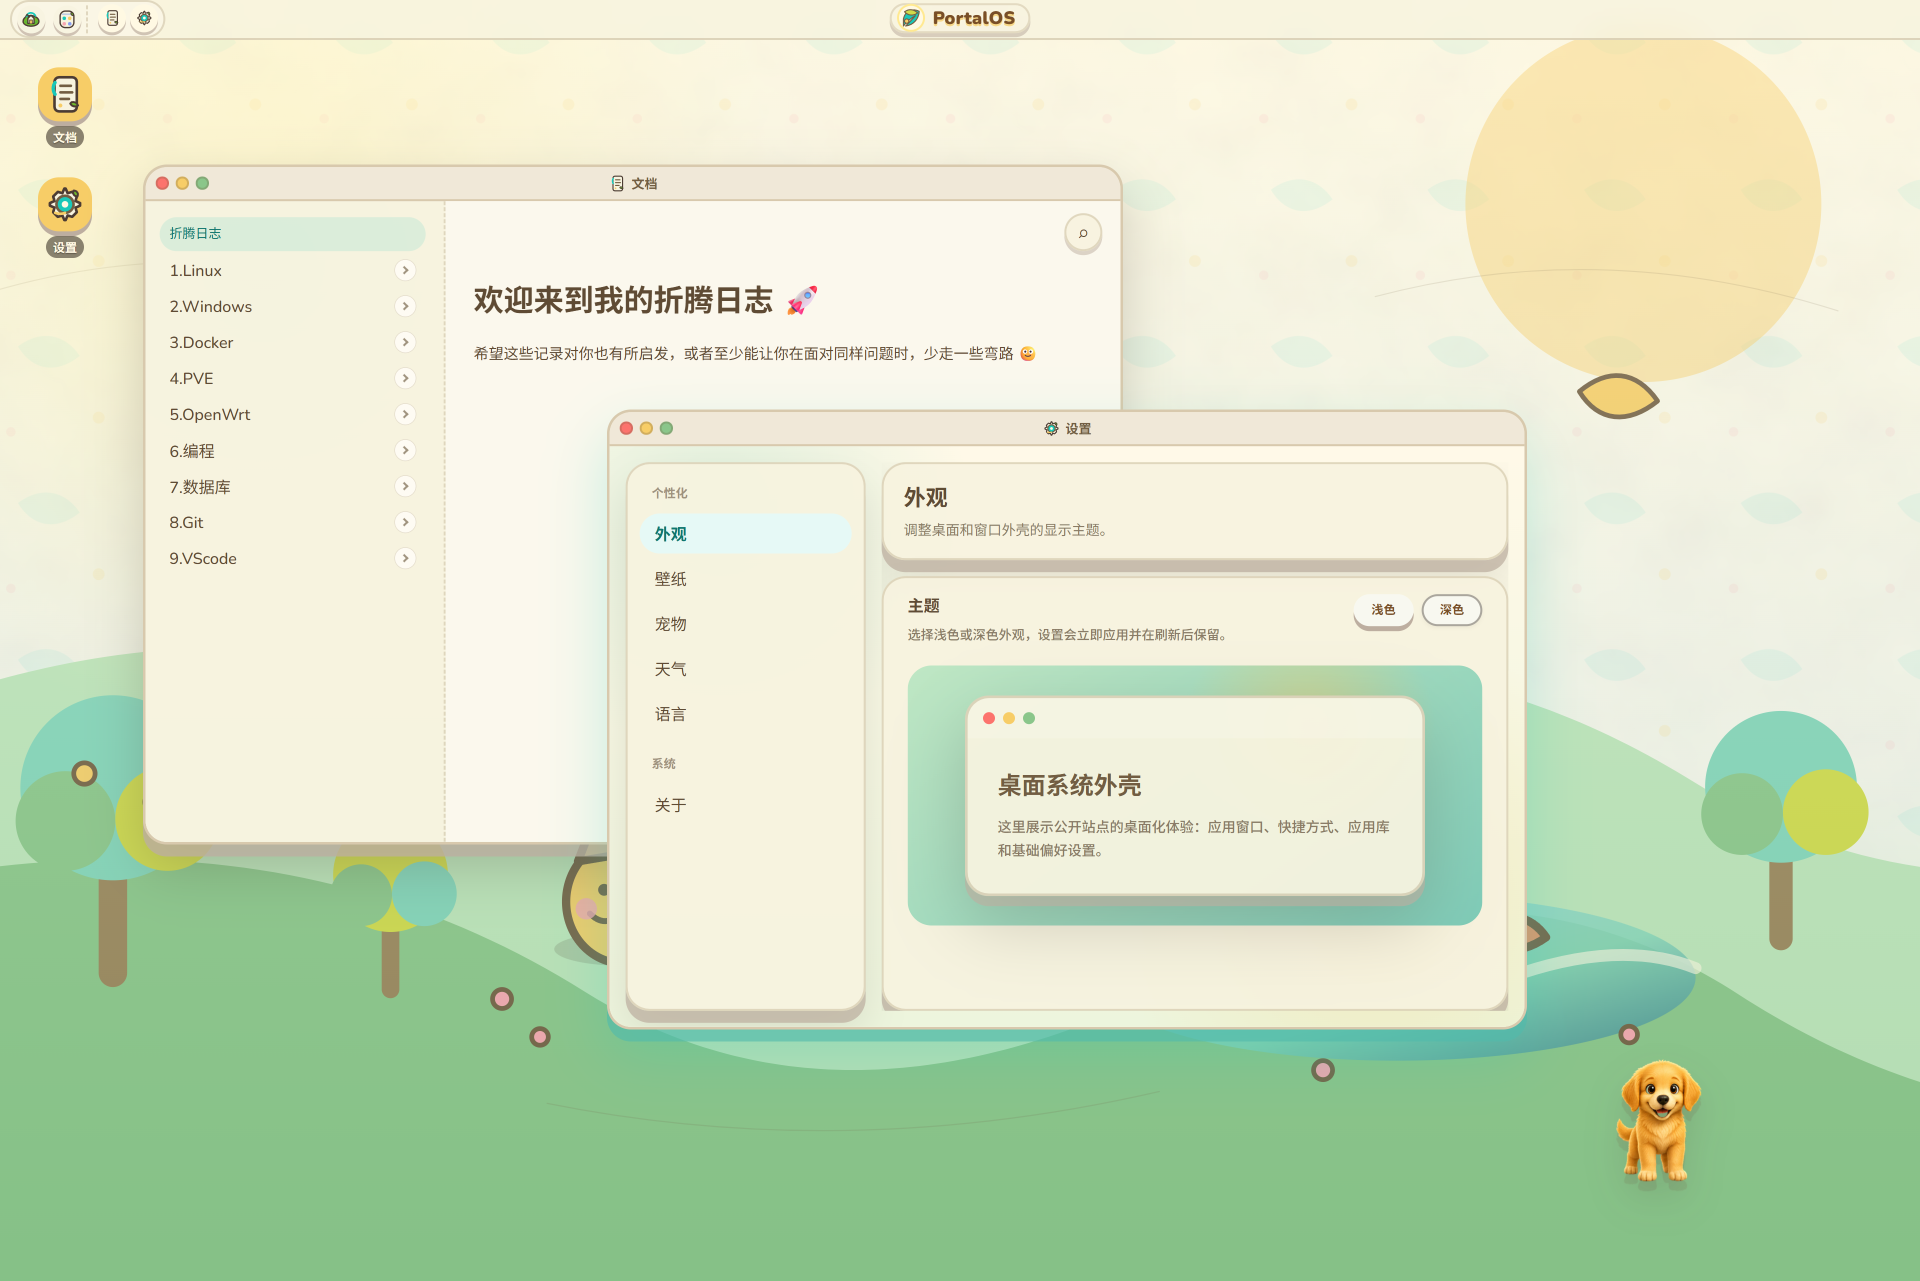
Task: Open the home icon in the top bar
Action: tap(31, 19)
